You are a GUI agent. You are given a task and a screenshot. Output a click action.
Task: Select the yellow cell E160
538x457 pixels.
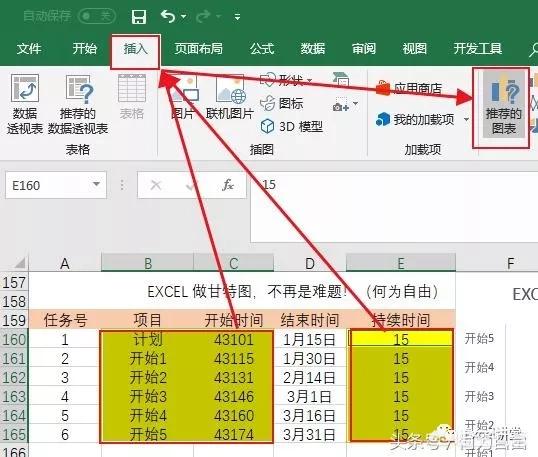(401, 339)
